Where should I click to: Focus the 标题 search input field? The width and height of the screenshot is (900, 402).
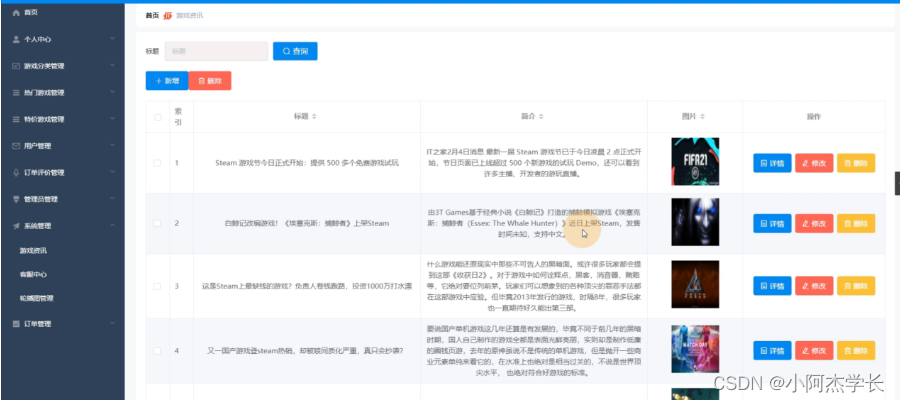(216, 51)
